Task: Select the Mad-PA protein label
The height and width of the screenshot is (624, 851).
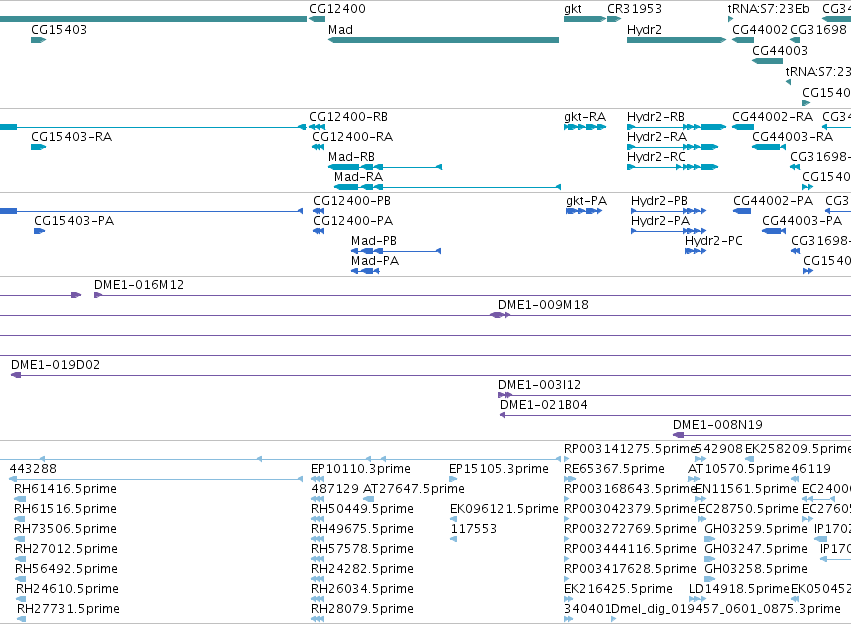Action: click(374, 261)
